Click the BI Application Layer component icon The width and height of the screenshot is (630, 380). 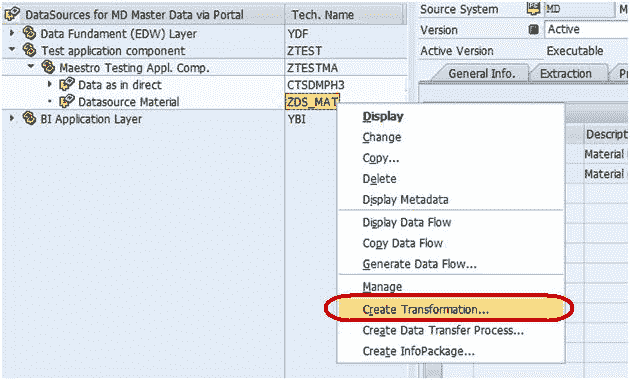point(29,118)
